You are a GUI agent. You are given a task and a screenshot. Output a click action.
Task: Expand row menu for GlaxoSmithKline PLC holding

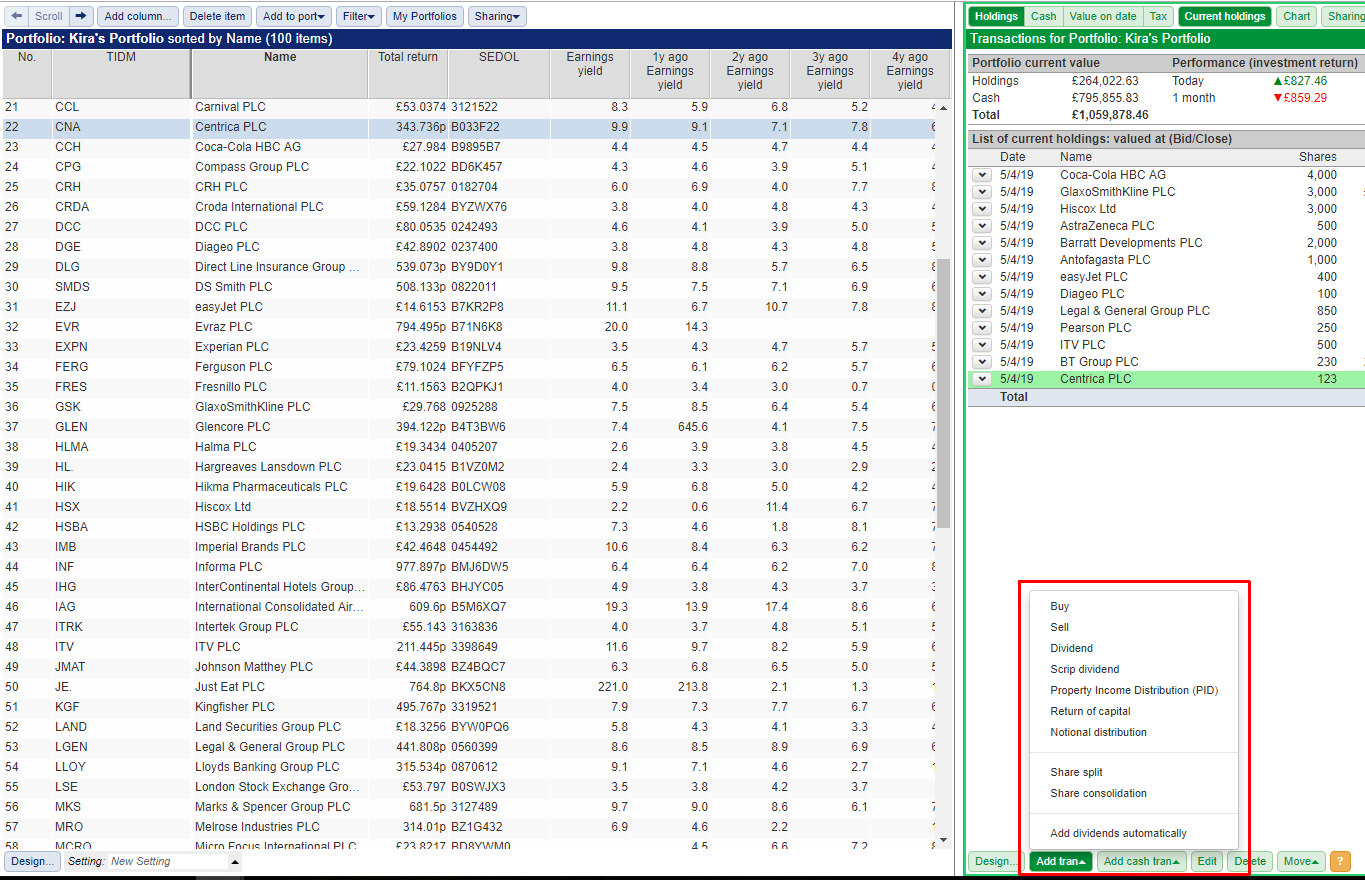(x=982, y=192)
